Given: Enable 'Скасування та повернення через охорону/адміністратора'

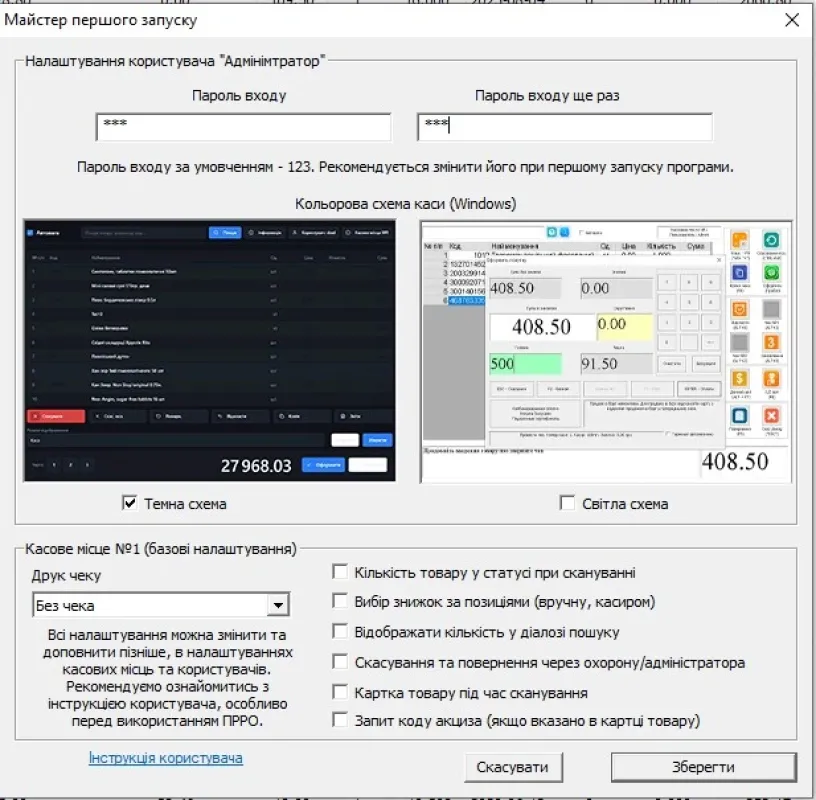Looking at the screenshot, I should (x=341, y=662).
